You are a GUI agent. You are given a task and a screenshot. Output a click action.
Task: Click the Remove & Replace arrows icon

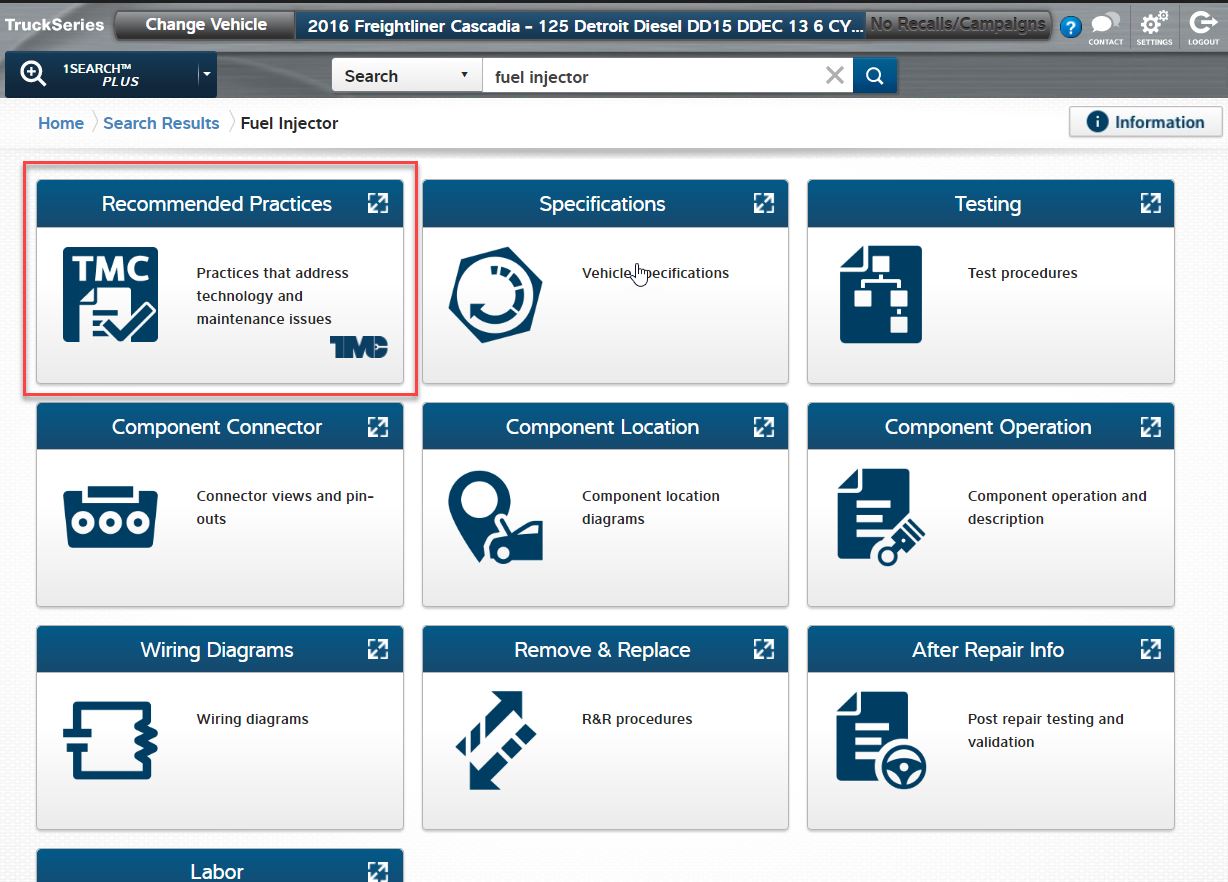click(x=496, y=740)
